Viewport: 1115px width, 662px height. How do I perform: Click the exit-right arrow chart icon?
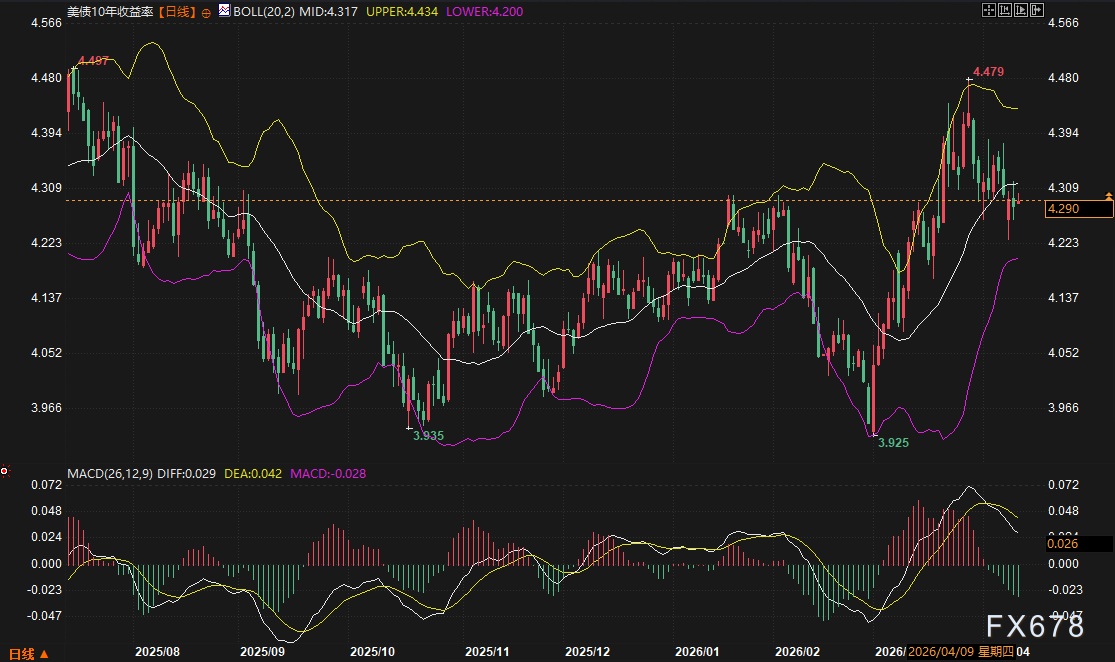click(1036, 9)
